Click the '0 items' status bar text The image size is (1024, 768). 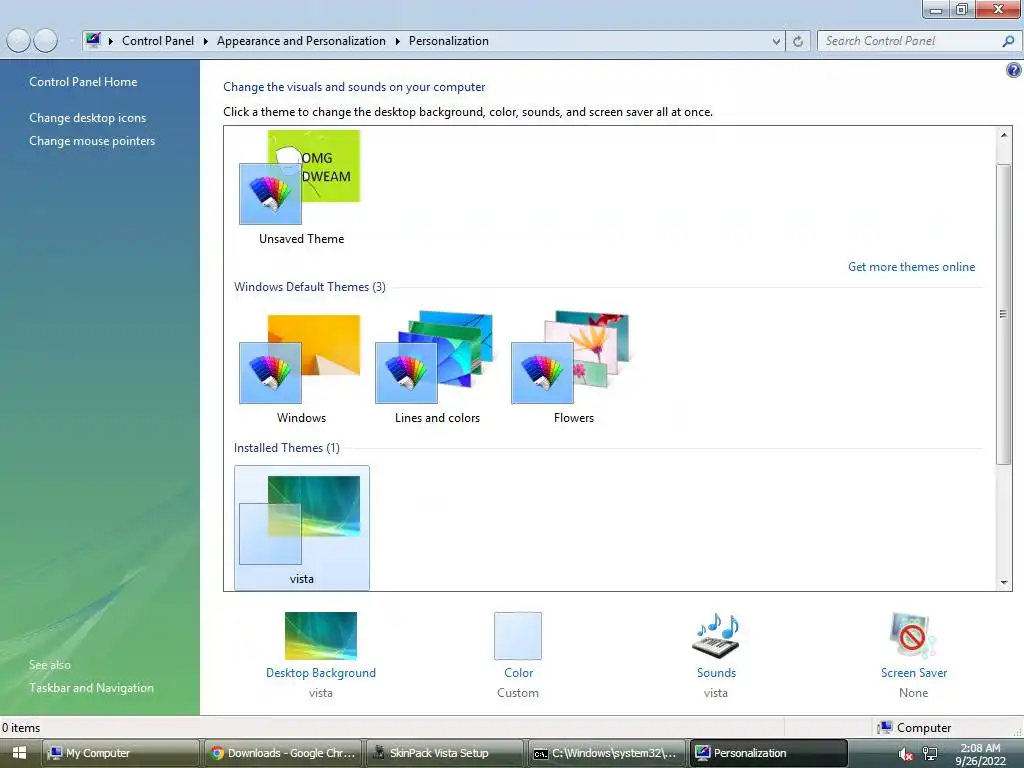point(21,728)
